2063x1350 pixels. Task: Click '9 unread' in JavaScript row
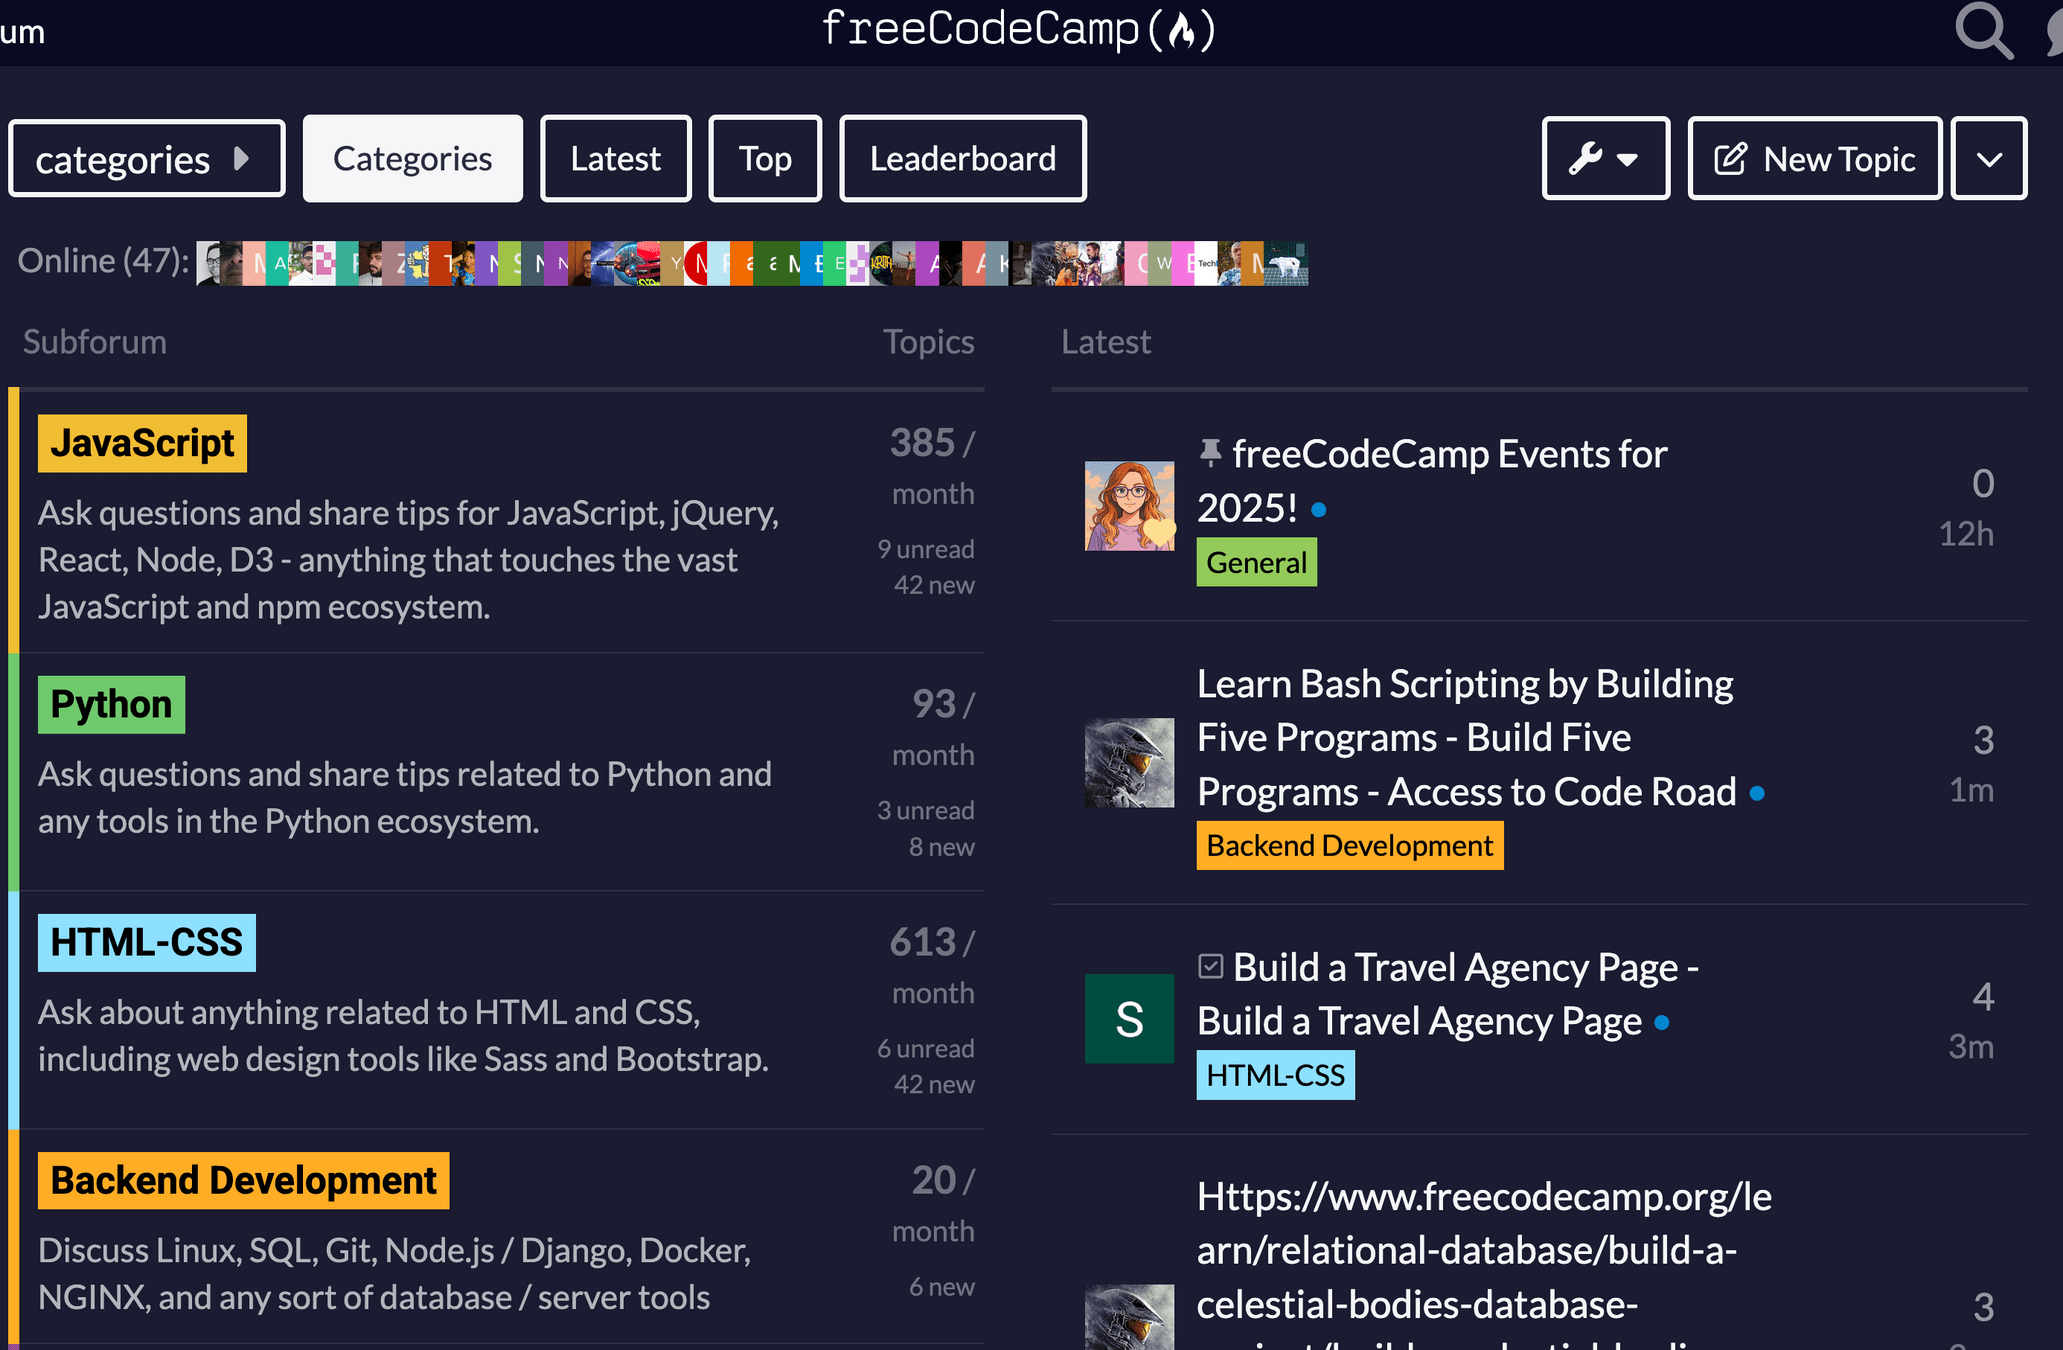click(x=925, y=549)
